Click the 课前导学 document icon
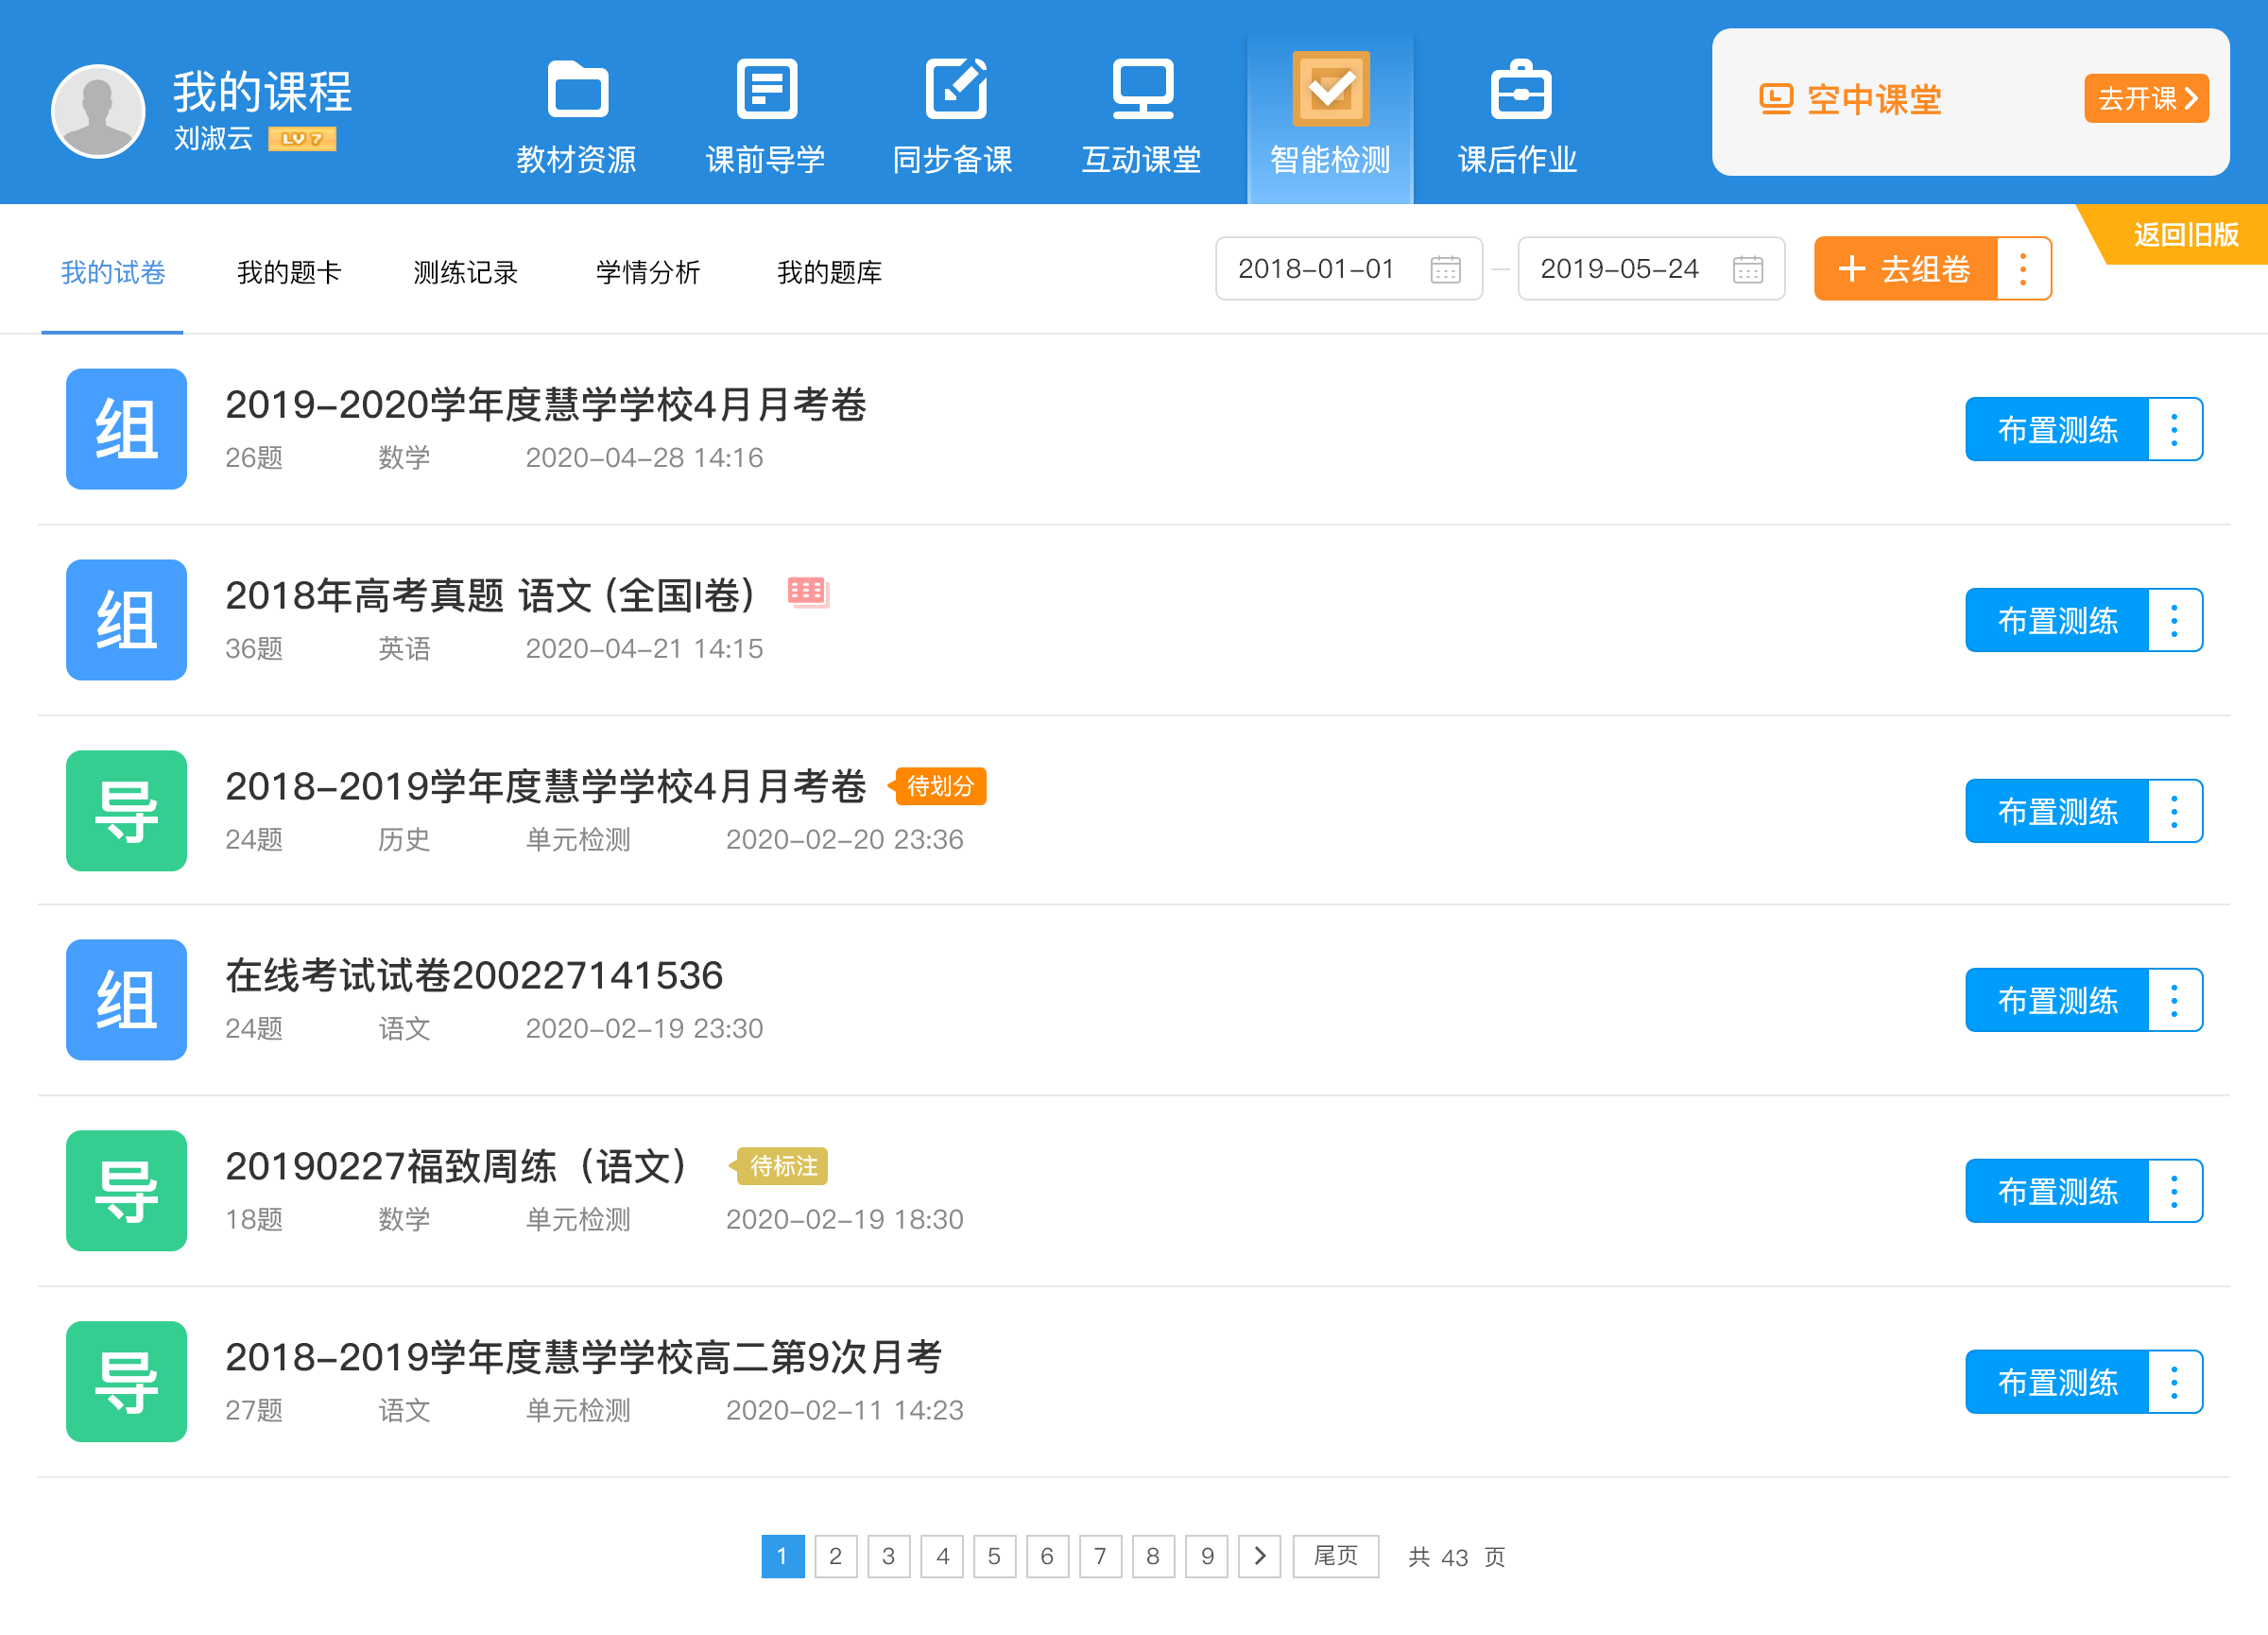2268x1635 pixels. 766,91
